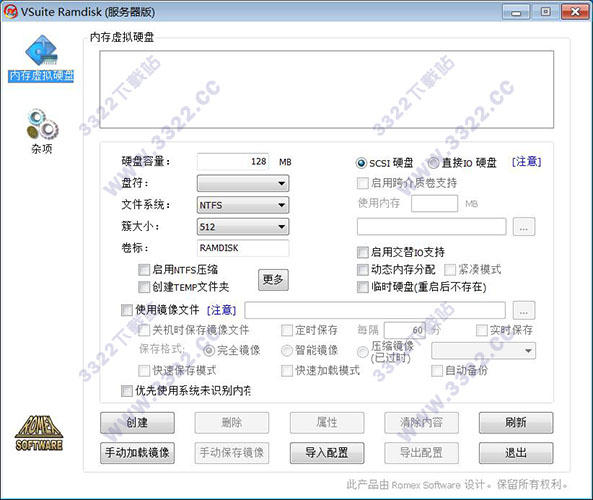
Task: Enable 创建TEMP文件夹 checkbox
Action: tap(144, 287)
